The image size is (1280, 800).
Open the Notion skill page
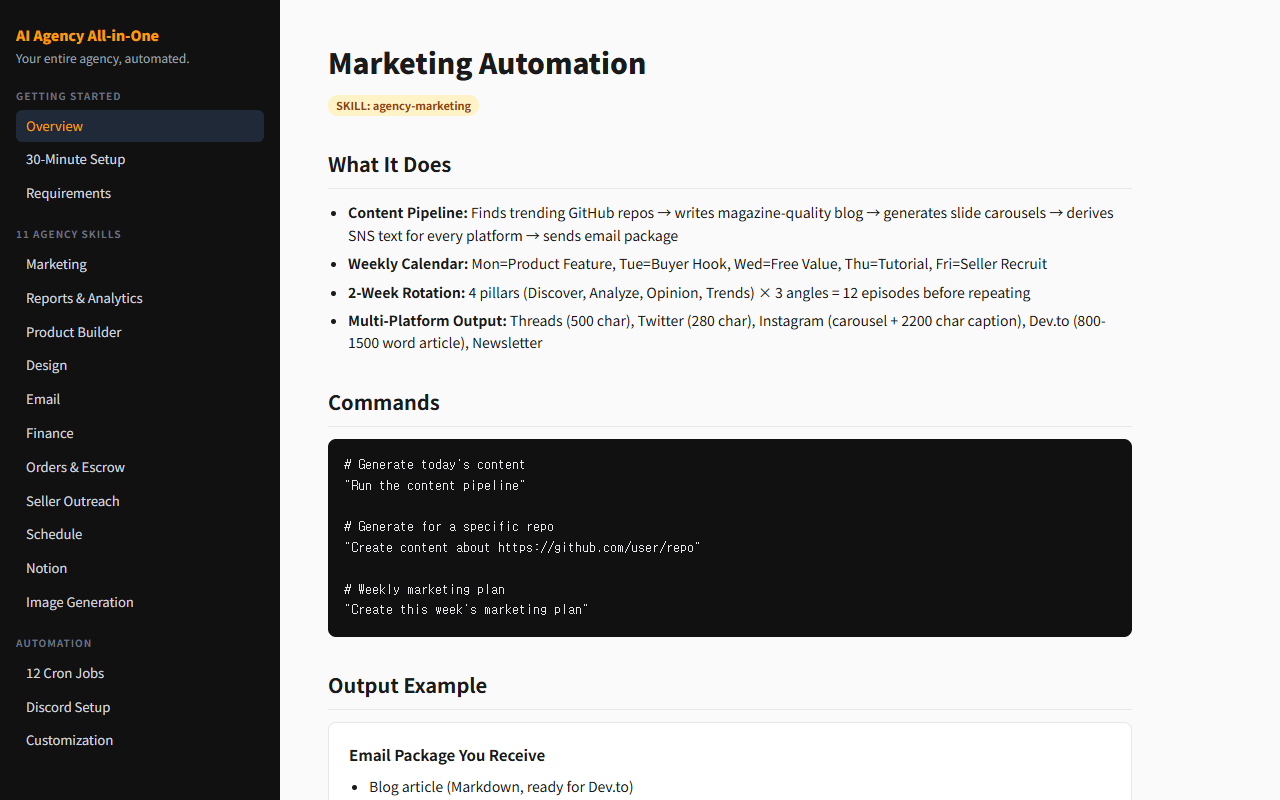pyautogui.click(x=46, y=568)
